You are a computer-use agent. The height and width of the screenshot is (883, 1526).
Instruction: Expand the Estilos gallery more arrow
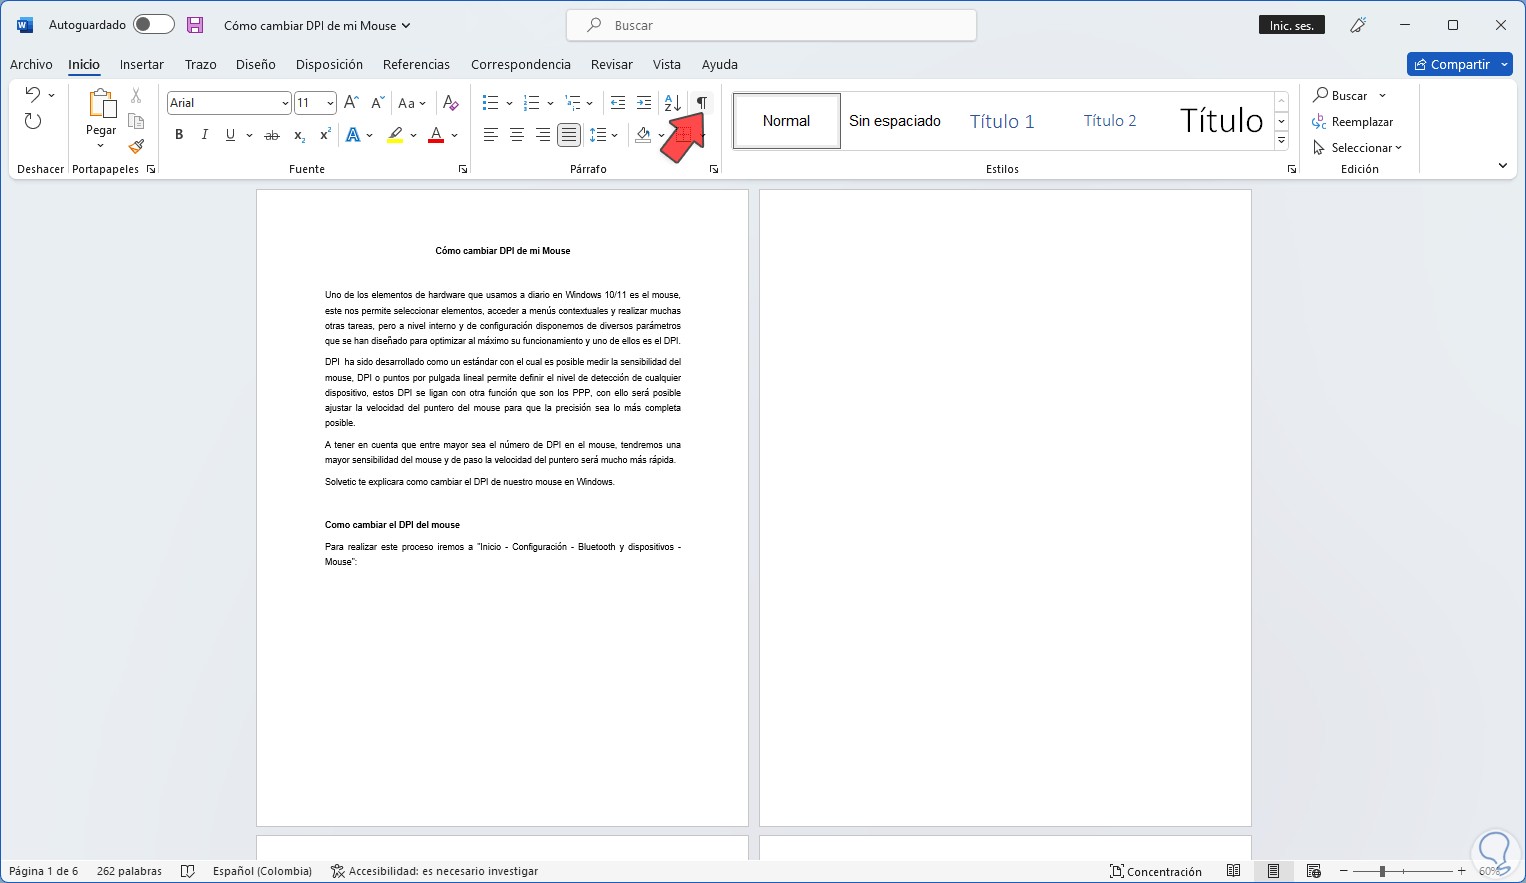[x=1282, y=141]
